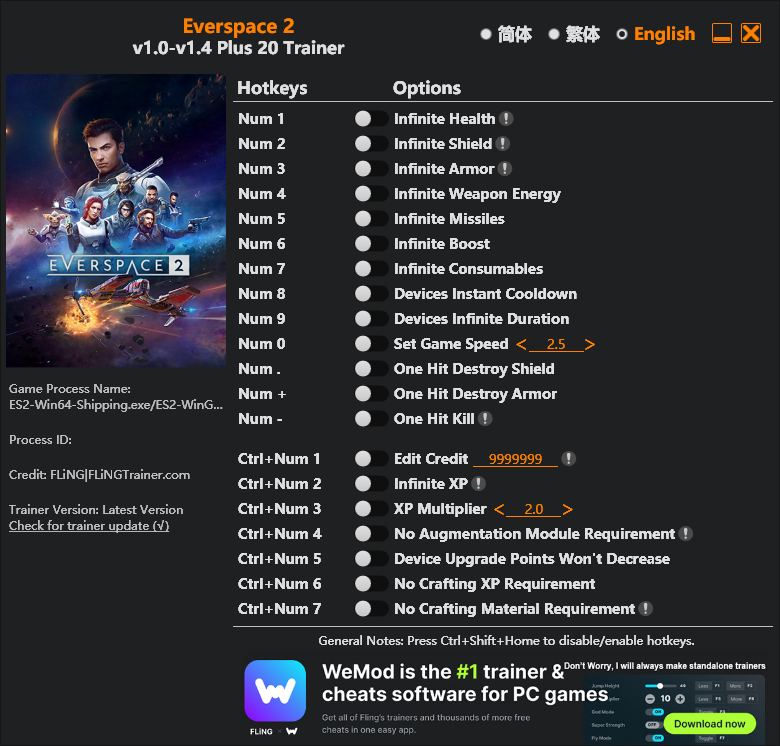Viewport: 780px width, 746px height.
Task: Click the info icon beside Edit Credit value
Action: pos(568,459)
